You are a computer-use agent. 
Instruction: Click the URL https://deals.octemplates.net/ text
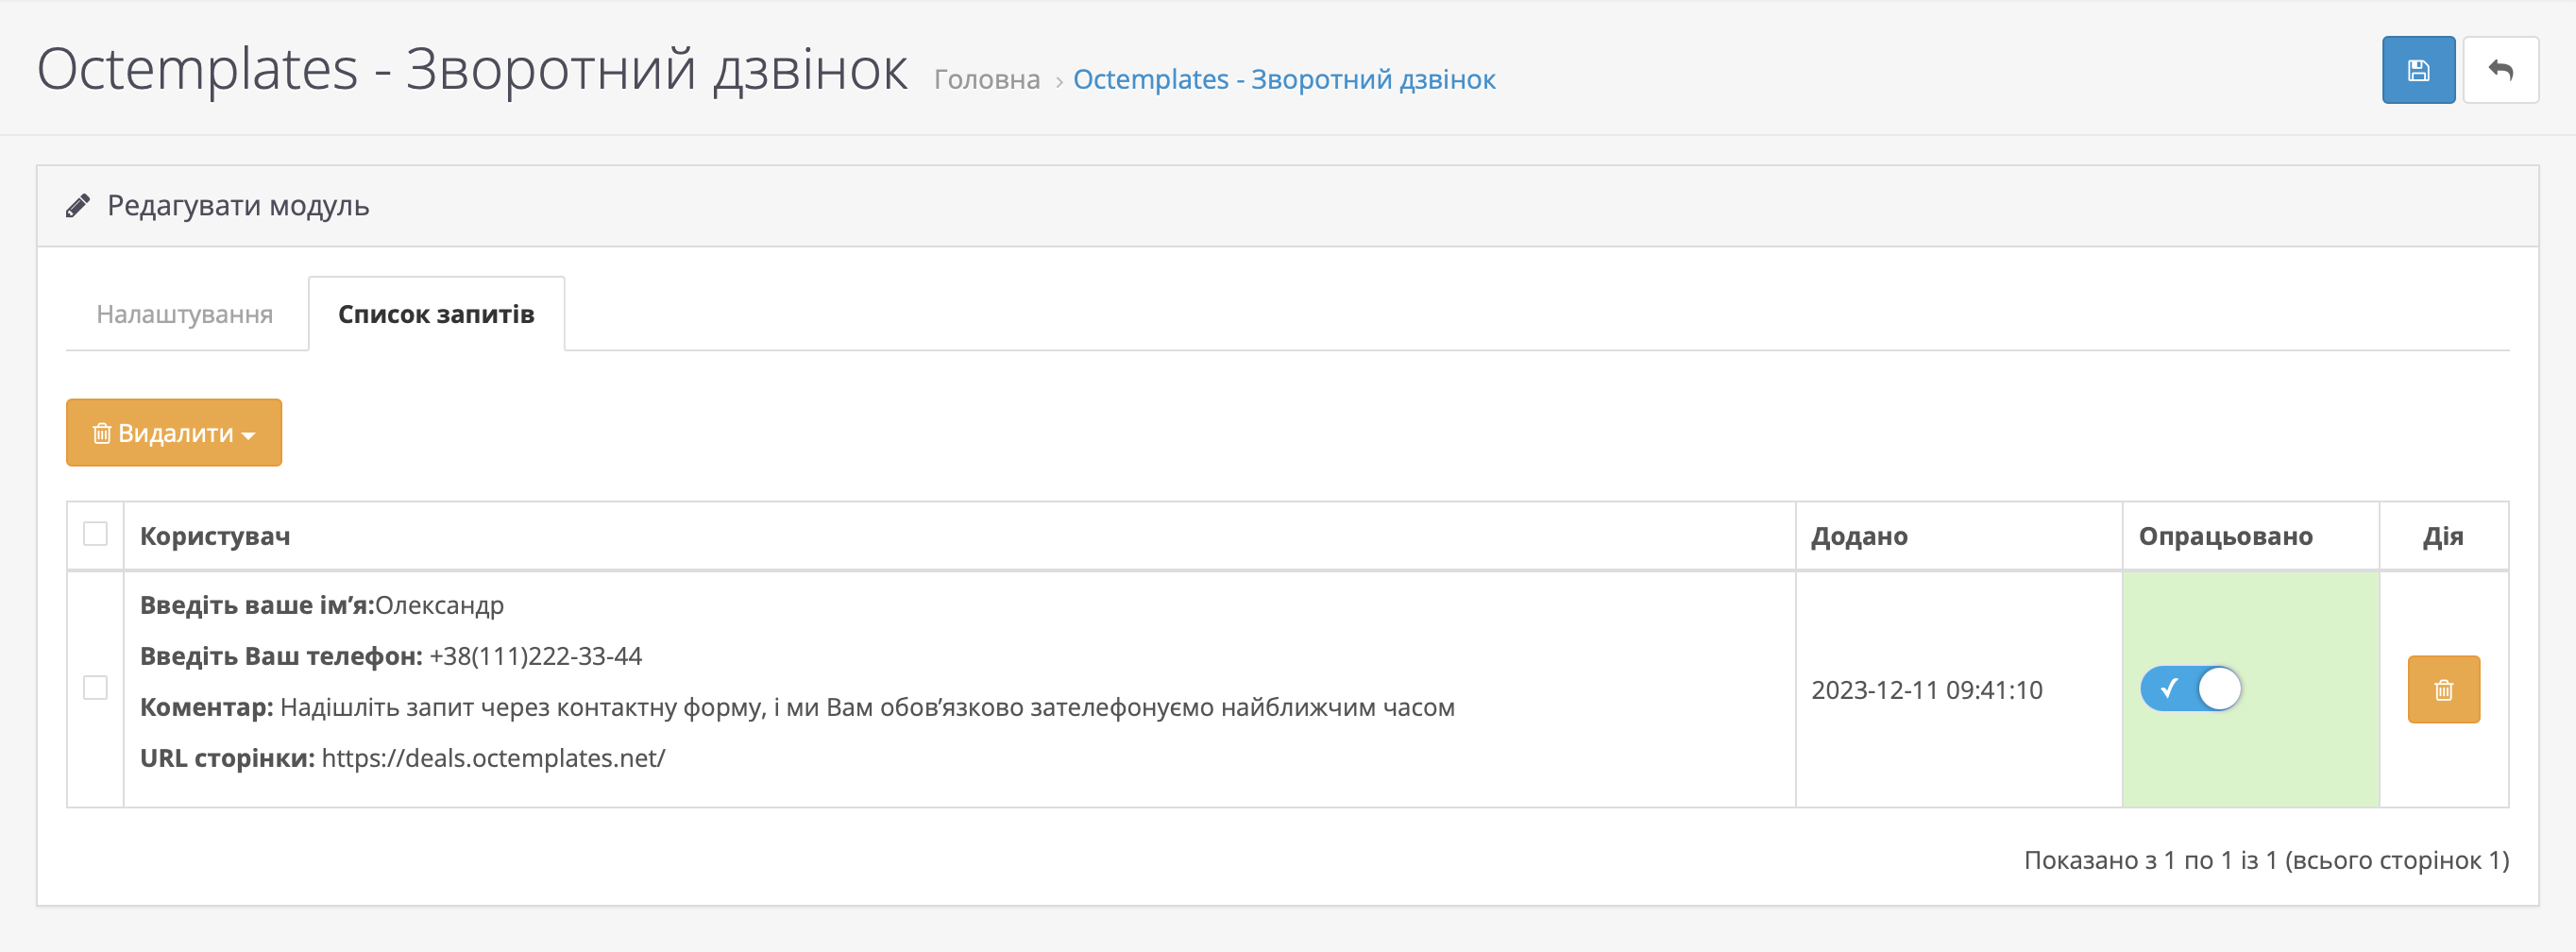click(493, 759)
